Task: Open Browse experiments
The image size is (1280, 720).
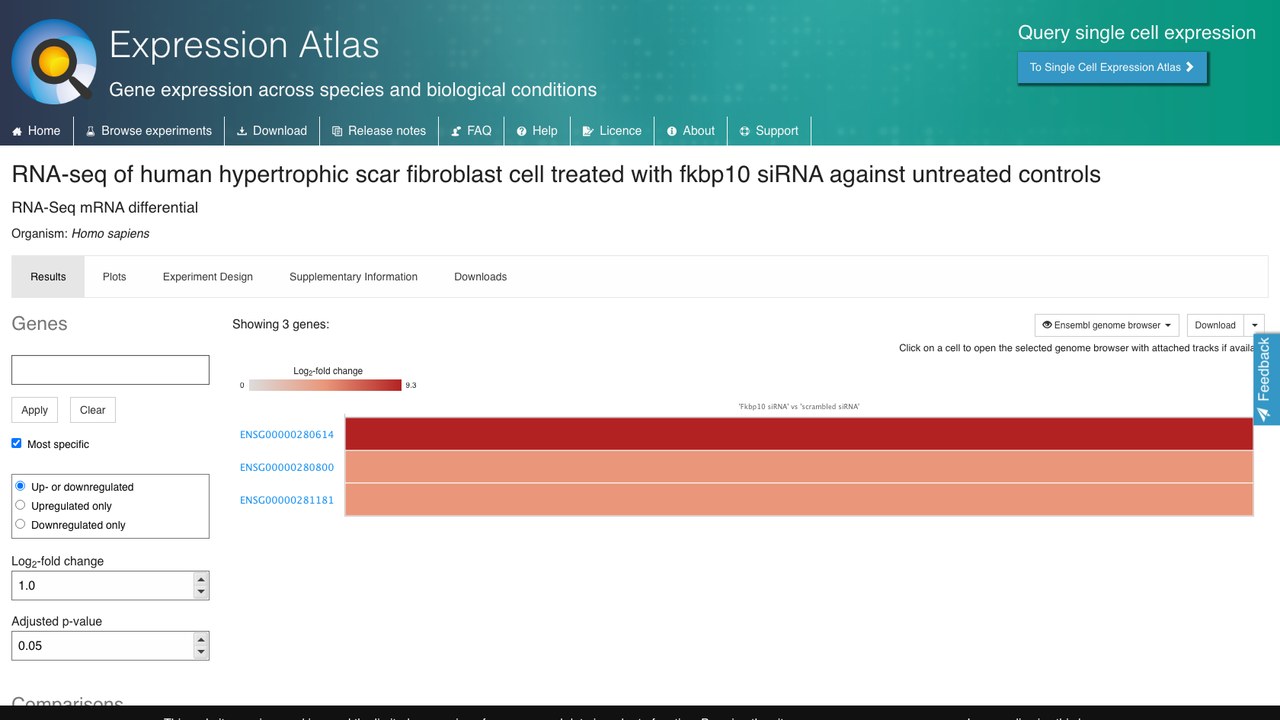Action: 148,131
